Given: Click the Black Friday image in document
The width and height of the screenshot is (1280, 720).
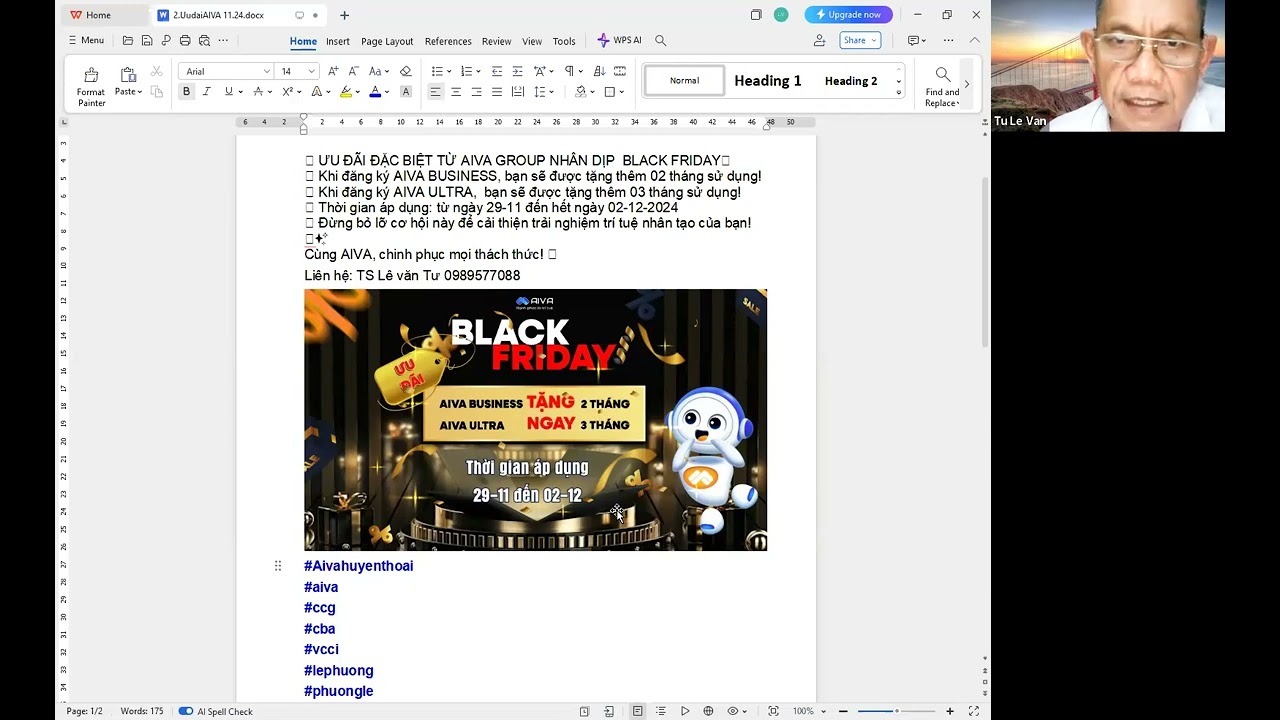Looking at the screenshot, I should coord(535,420).
